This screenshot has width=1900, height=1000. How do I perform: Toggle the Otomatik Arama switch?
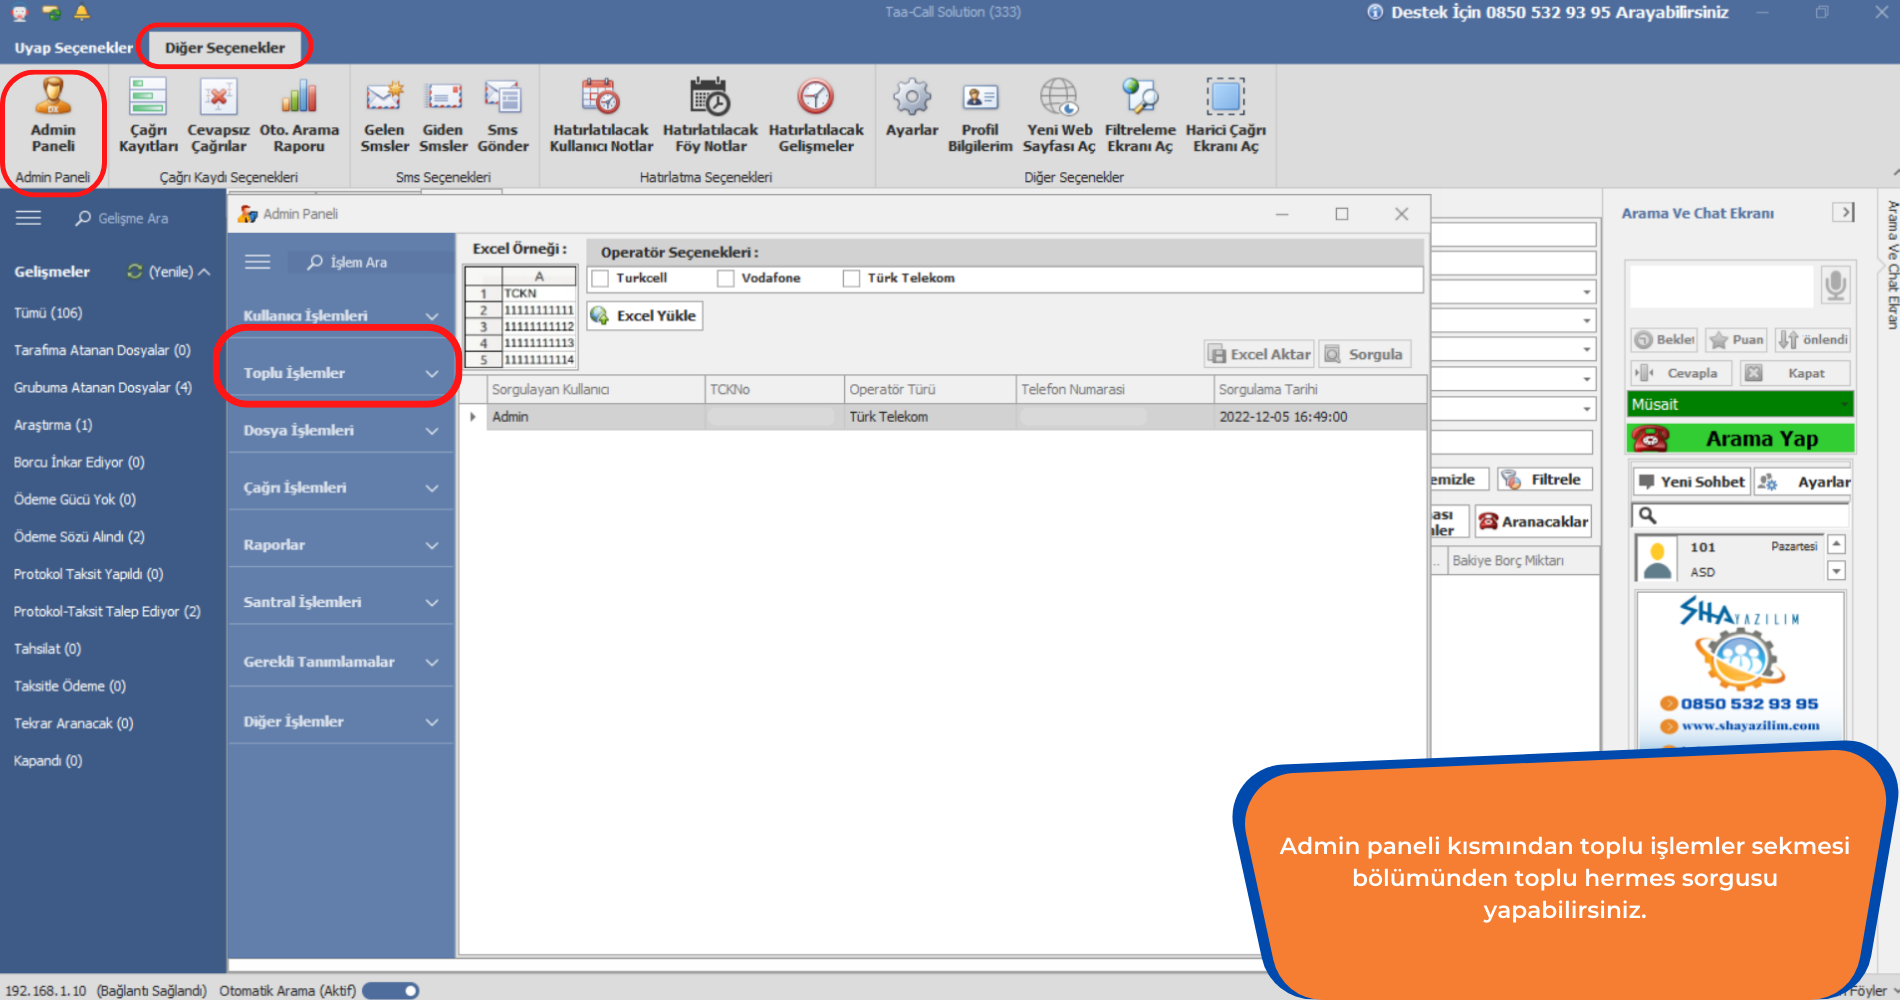point(390,990)
